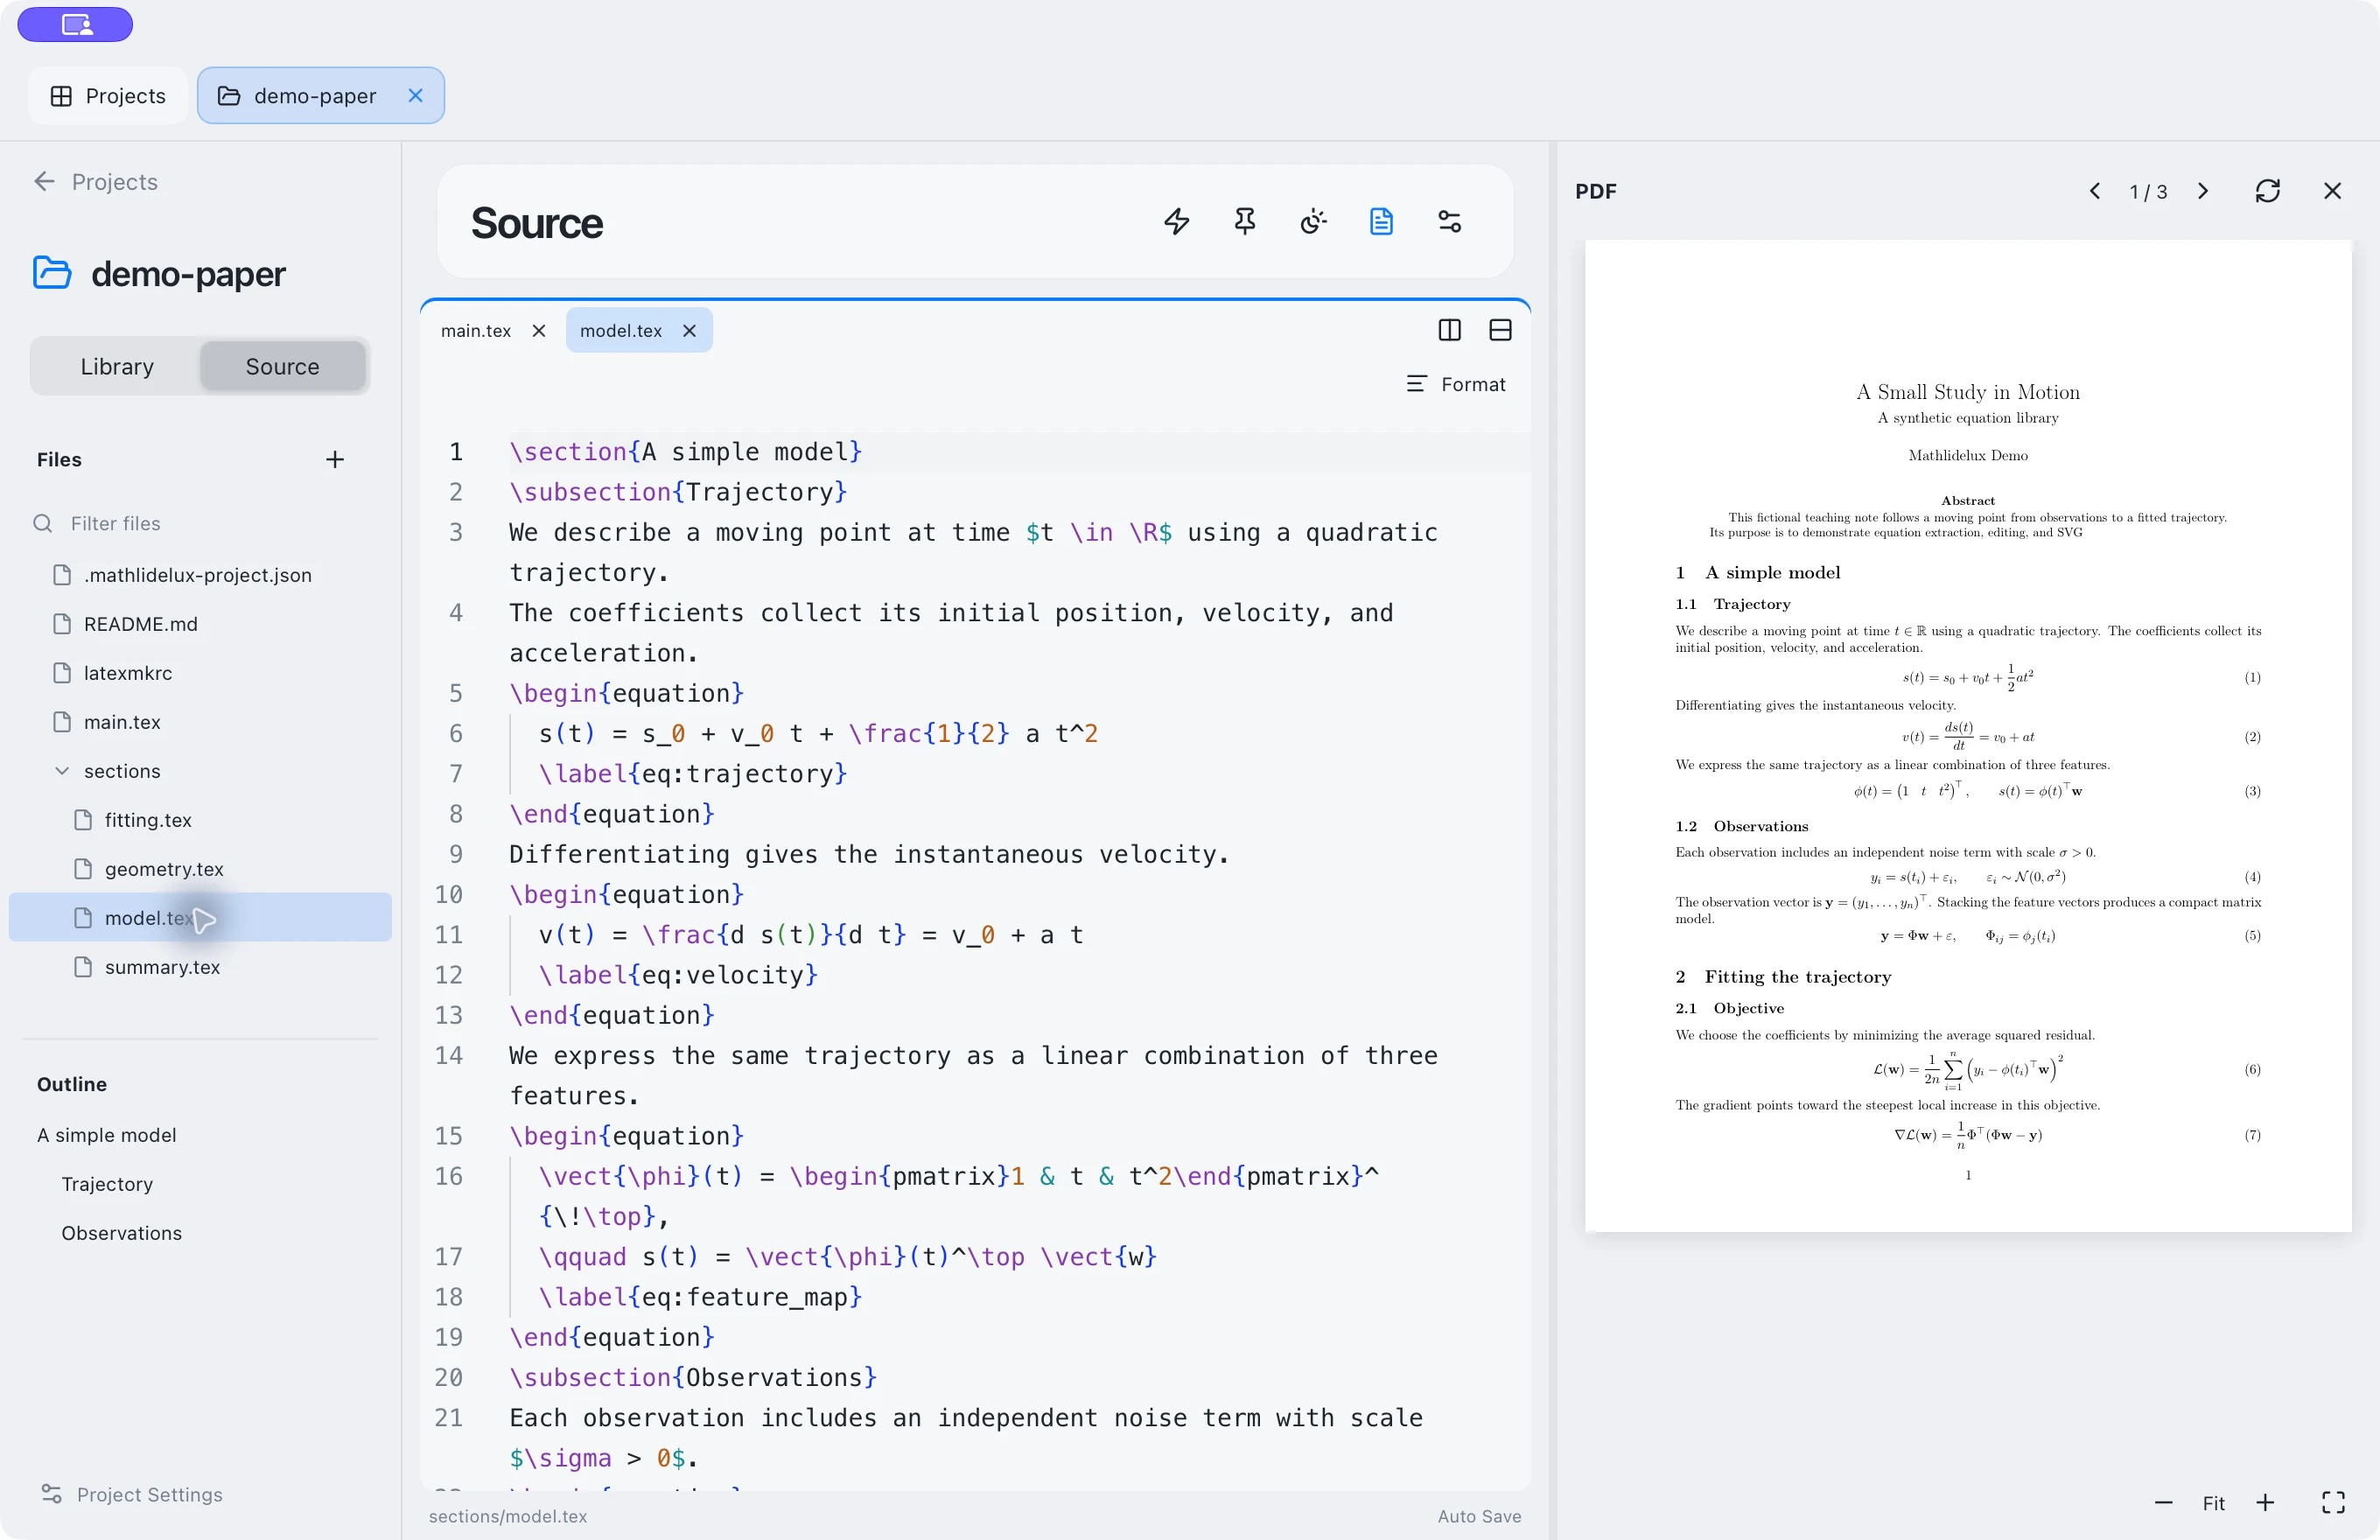The image size is (2380, 1540).
Task: Collapse the sections folder
Action: click(62, 771)
